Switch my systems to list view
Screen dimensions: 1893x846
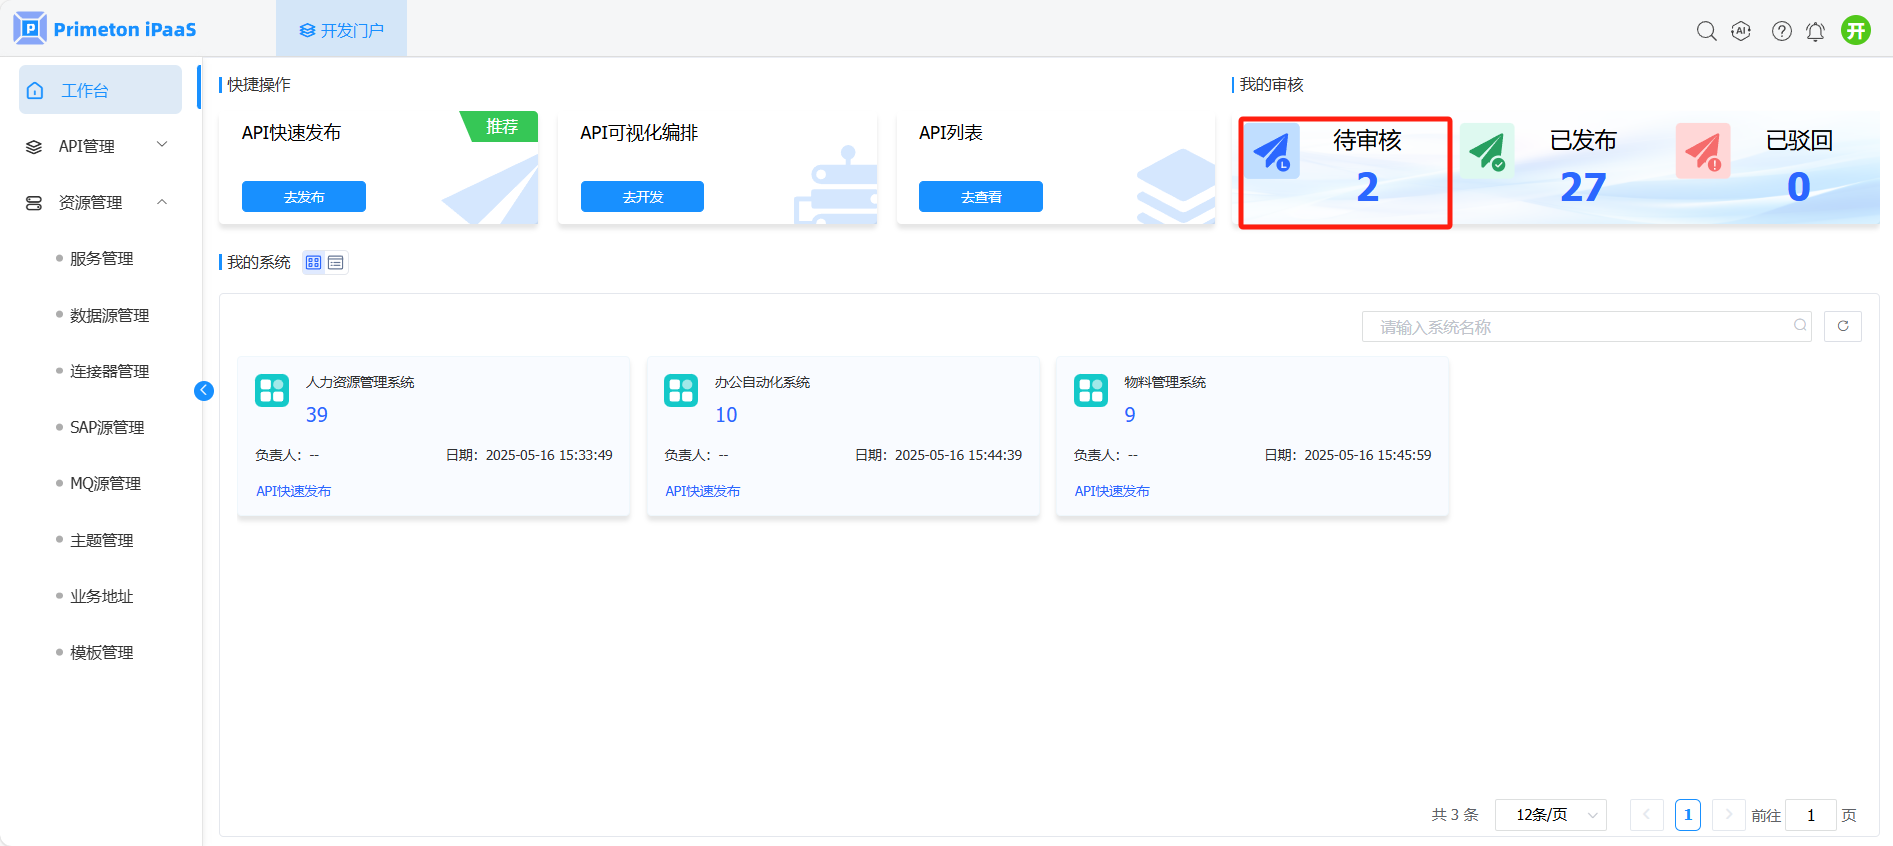click(336, 263)
